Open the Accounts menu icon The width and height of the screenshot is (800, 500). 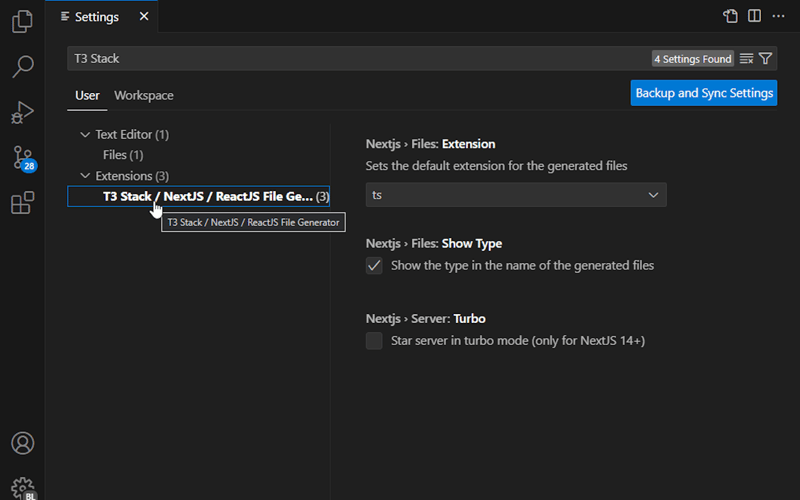[x=22, y=443]
